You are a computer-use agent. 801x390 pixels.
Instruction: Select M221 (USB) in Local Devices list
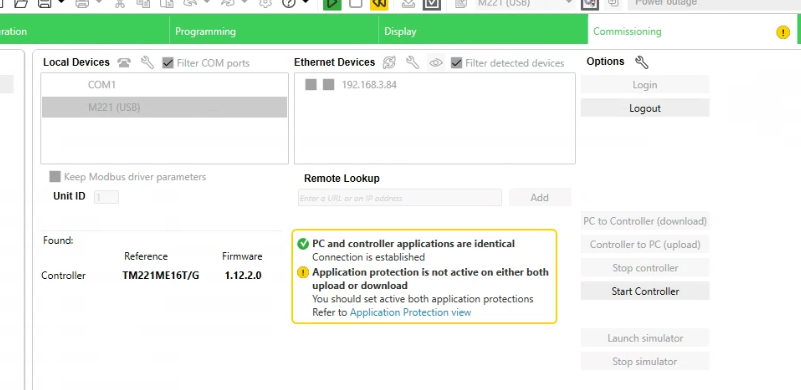coord(164,107)
